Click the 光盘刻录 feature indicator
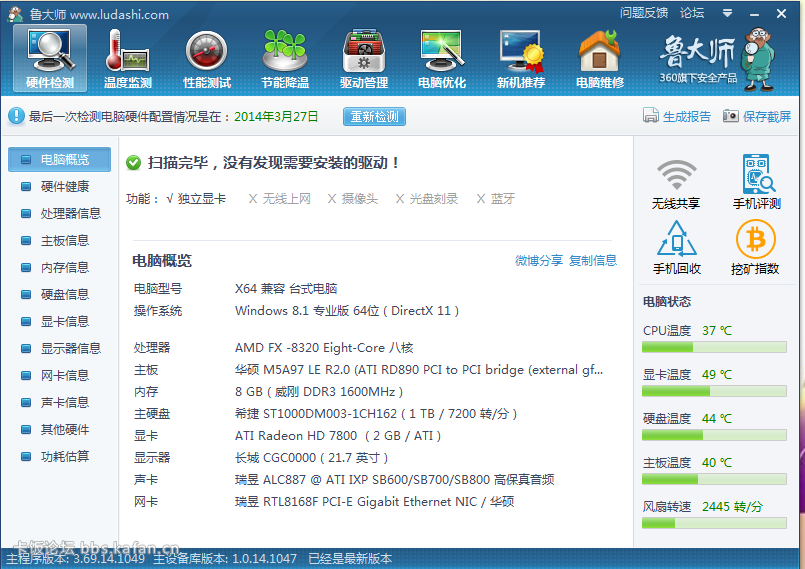This screenshot has height=569, width=805. click(427, 199)
